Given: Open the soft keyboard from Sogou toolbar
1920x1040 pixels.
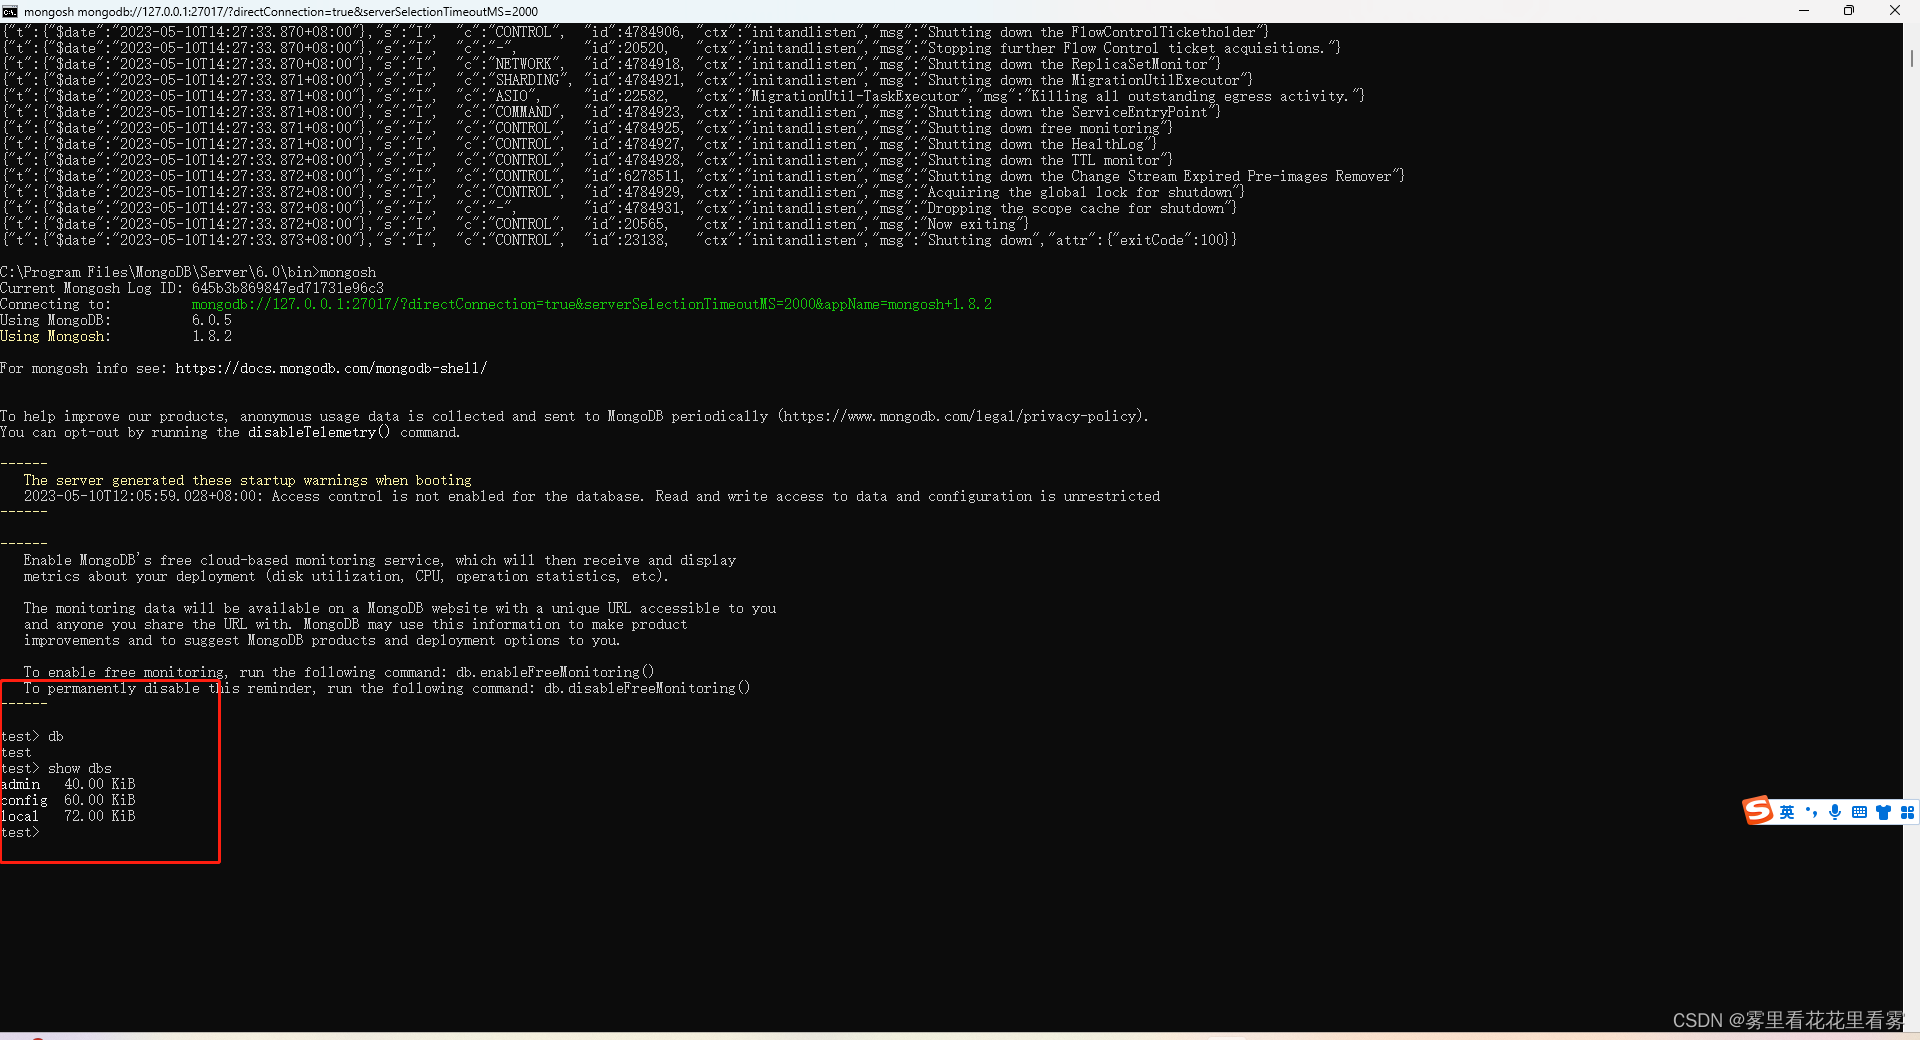Looking at the screenshot, I should coord(1859,812).
